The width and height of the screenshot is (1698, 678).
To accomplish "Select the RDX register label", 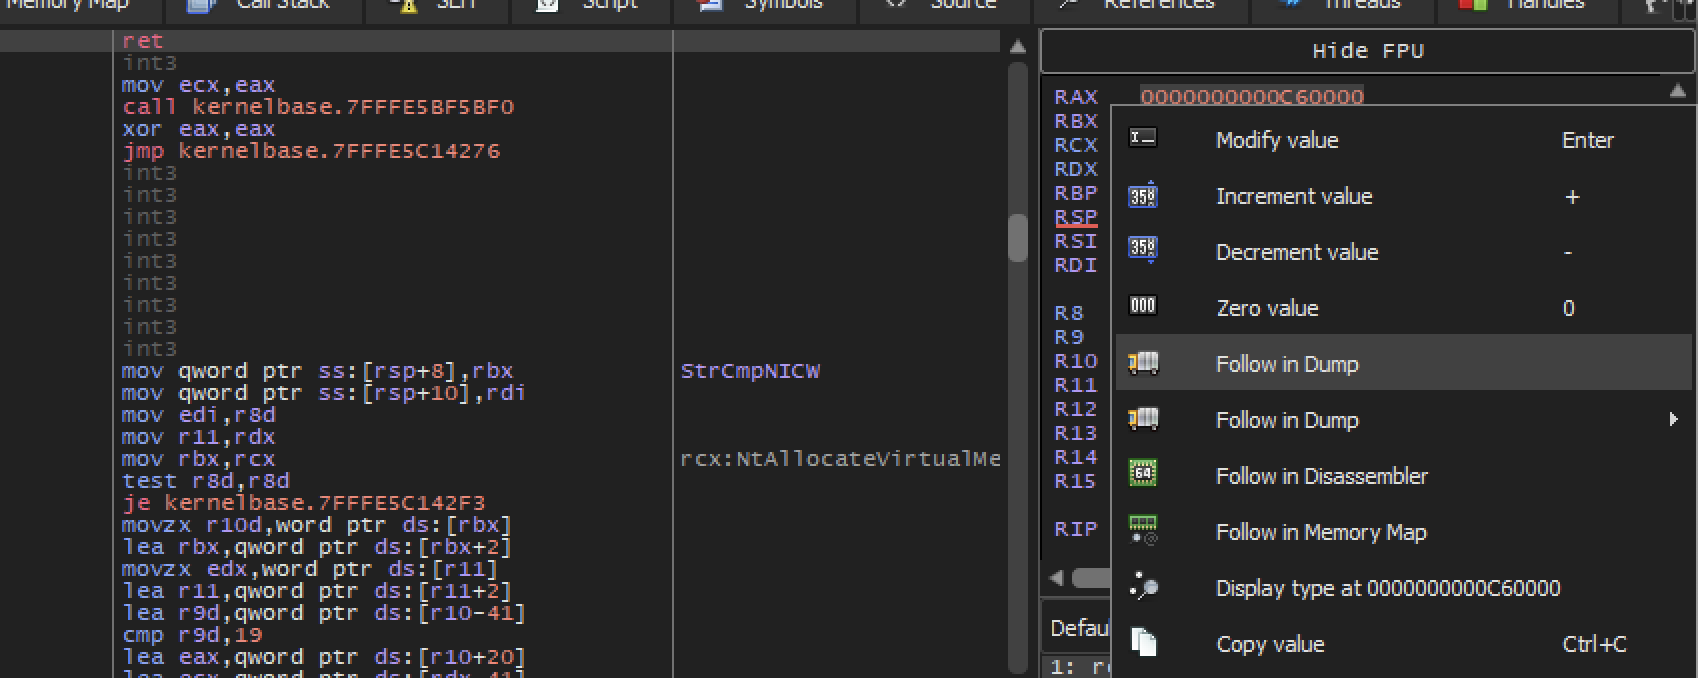I will tap(1076, 169).
